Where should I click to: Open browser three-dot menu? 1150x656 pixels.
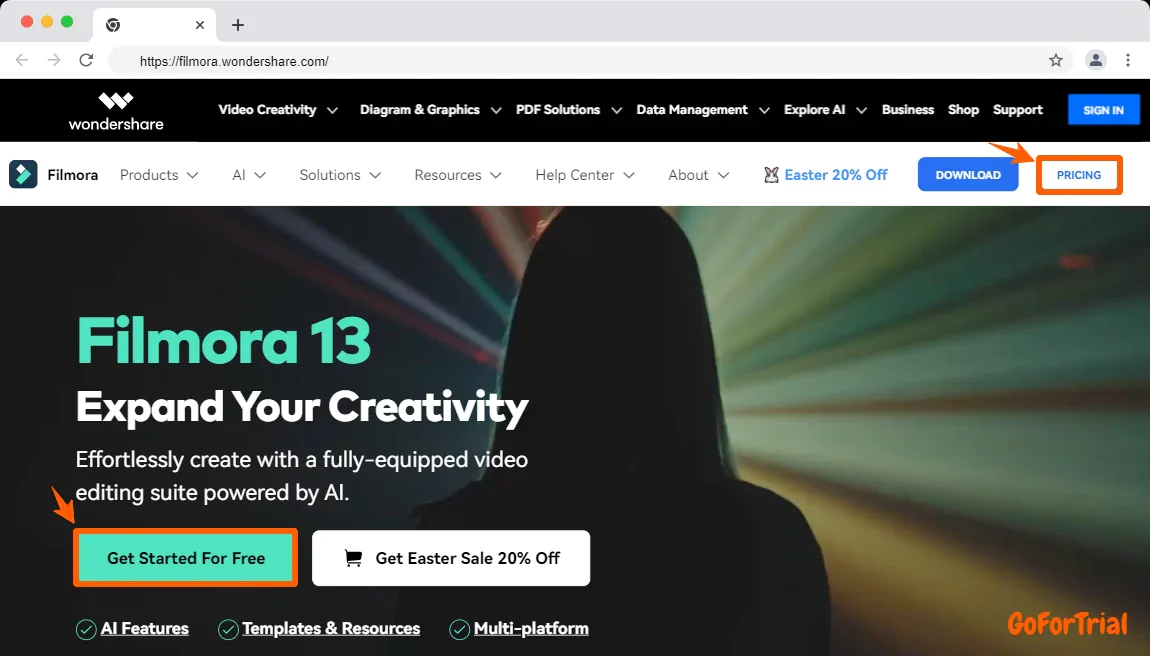[1128, 60]
